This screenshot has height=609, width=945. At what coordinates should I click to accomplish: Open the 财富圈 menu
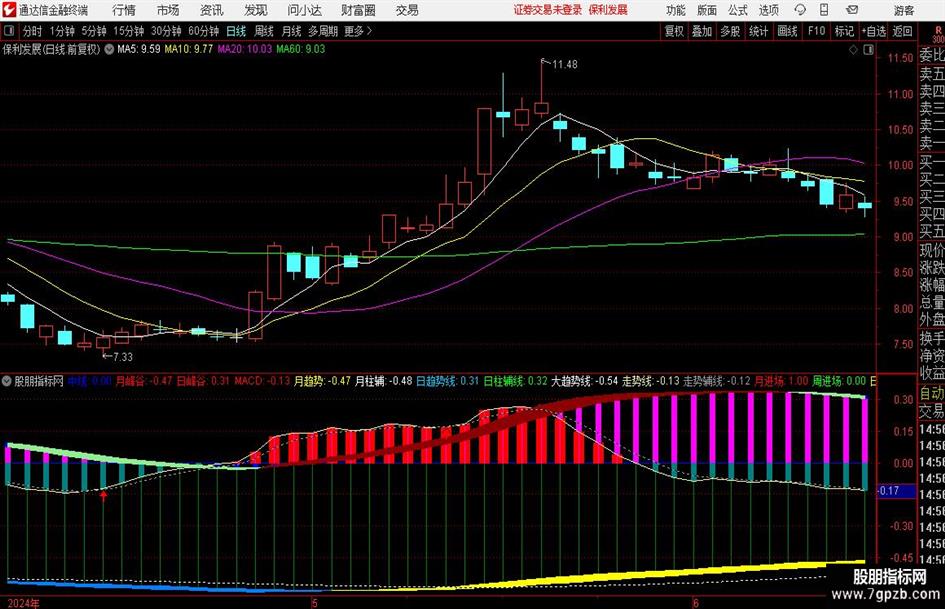(x=358, y=10)
